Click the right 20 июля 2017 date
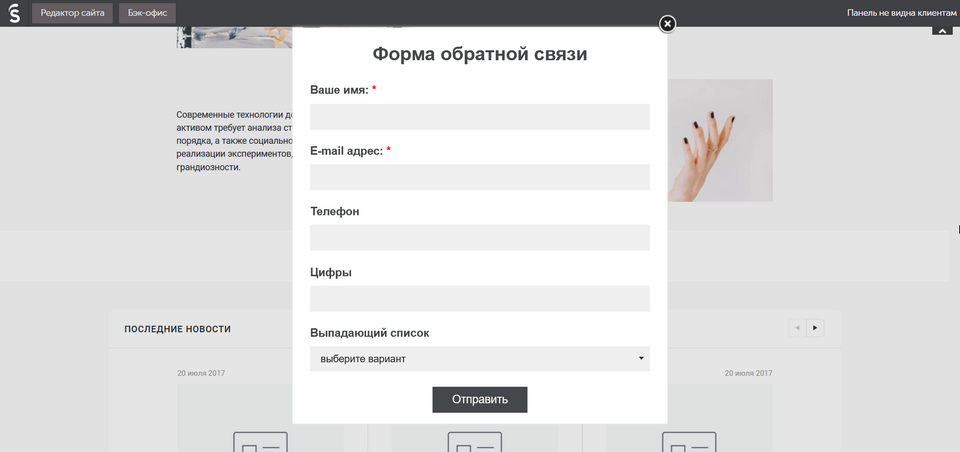This screenshot has height=452, width=960. click(749, 372)
